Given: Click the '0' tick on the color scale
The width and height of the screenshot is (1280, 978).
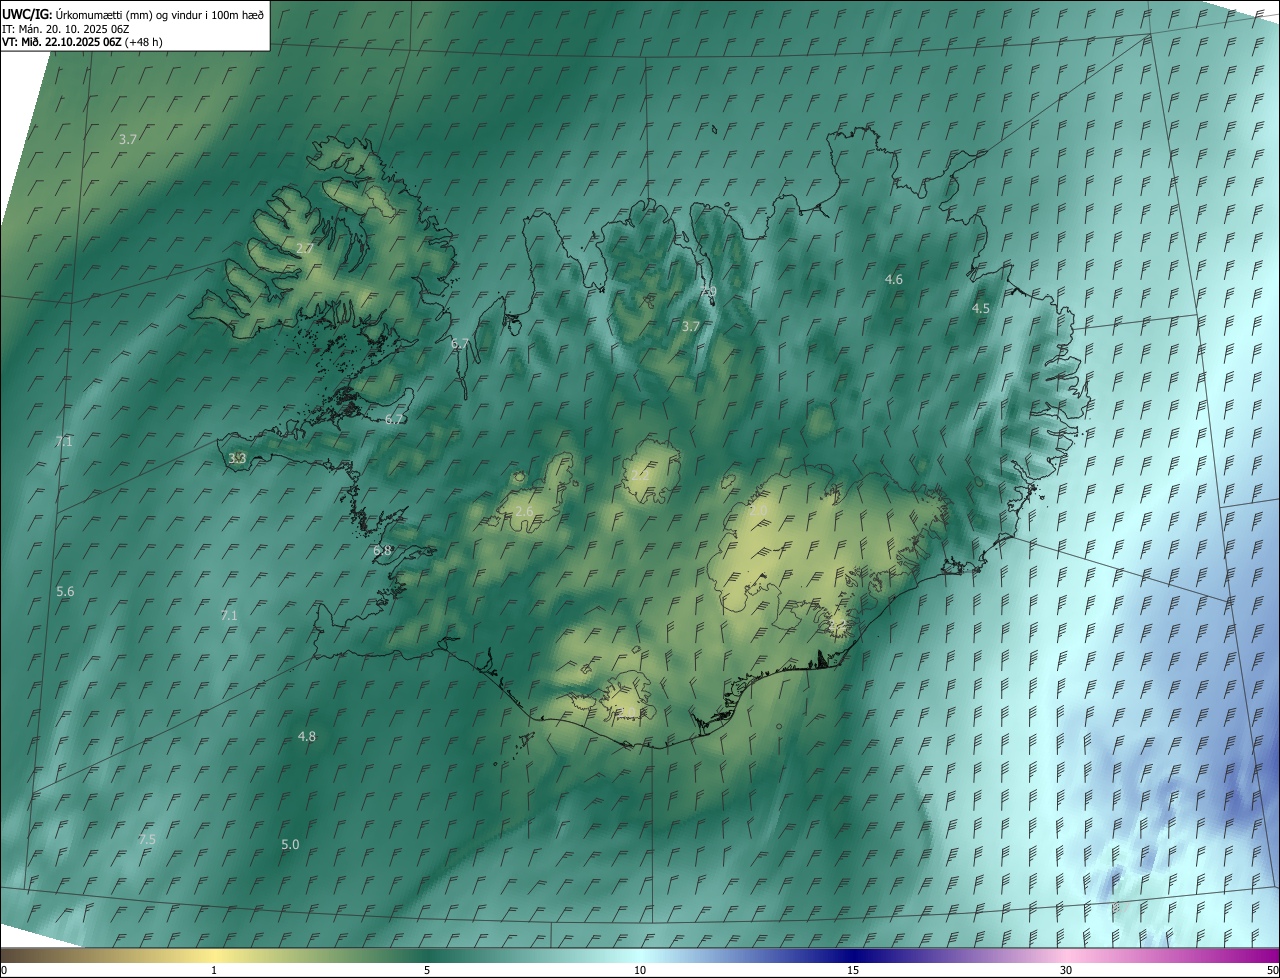Looking at the screenshot, I should (x=4, y=971).
